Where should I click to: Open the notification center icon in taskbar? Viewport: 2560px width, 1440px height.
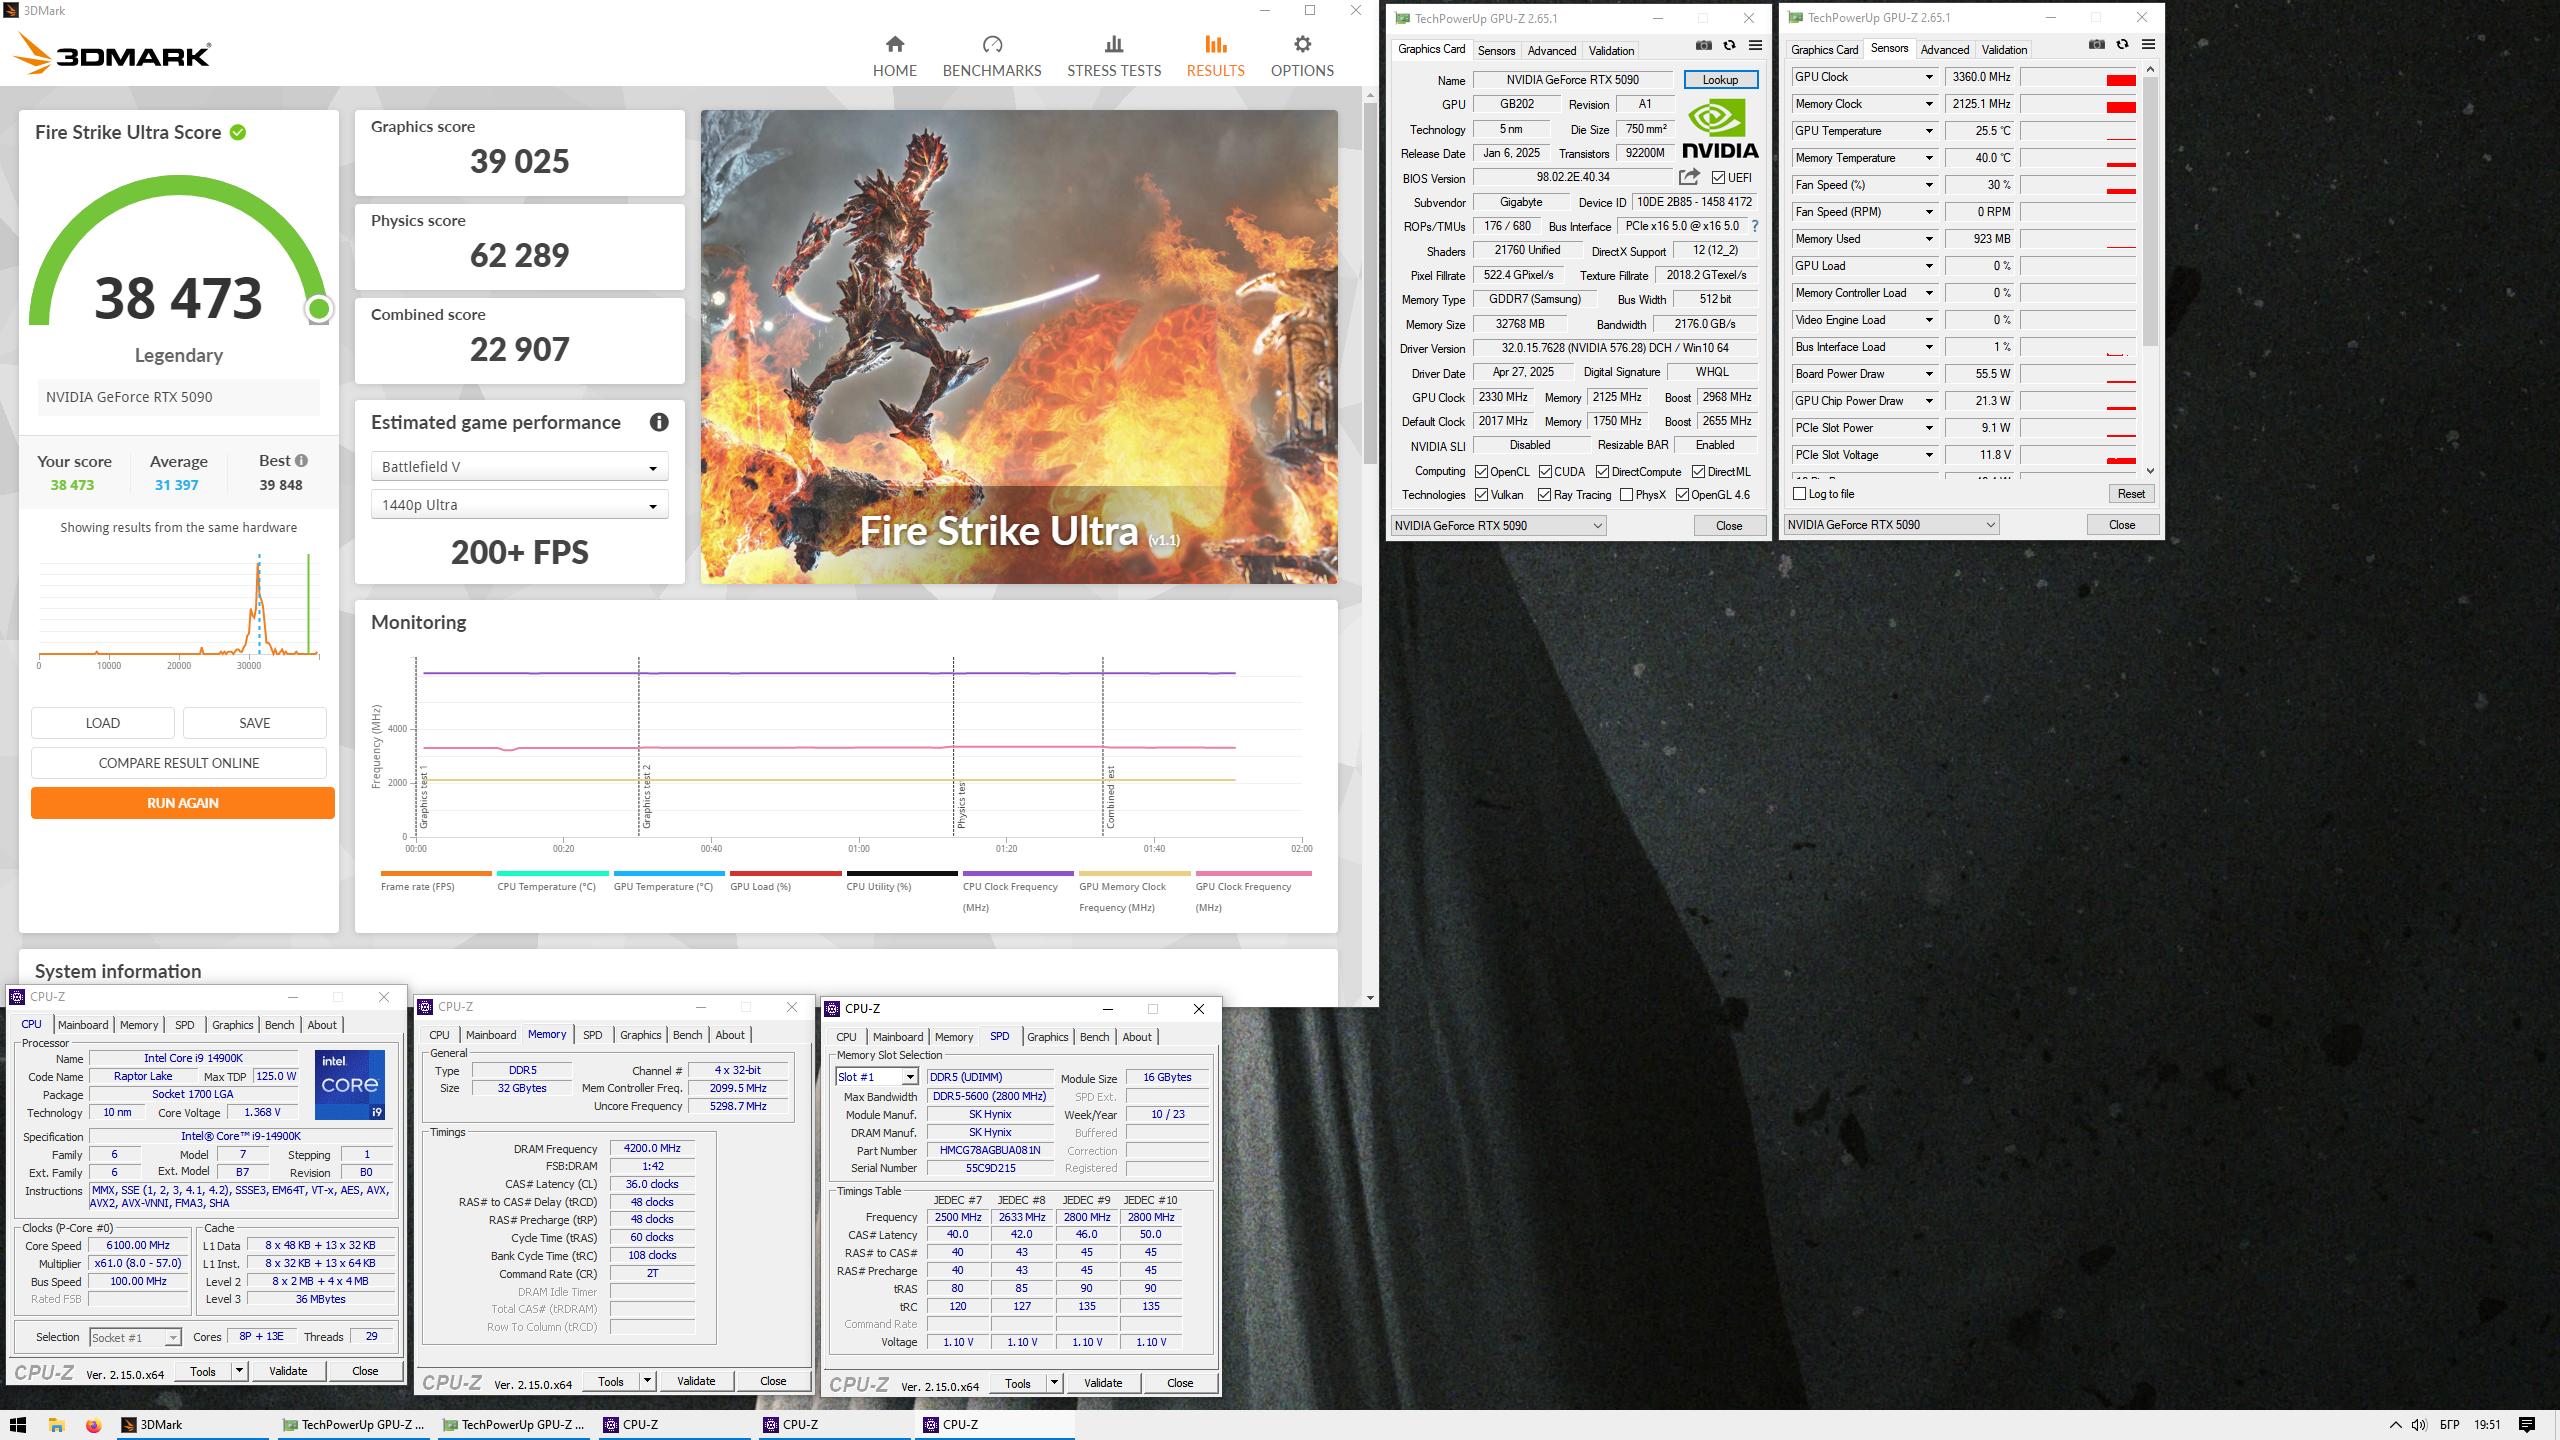coord(2527,1425)
